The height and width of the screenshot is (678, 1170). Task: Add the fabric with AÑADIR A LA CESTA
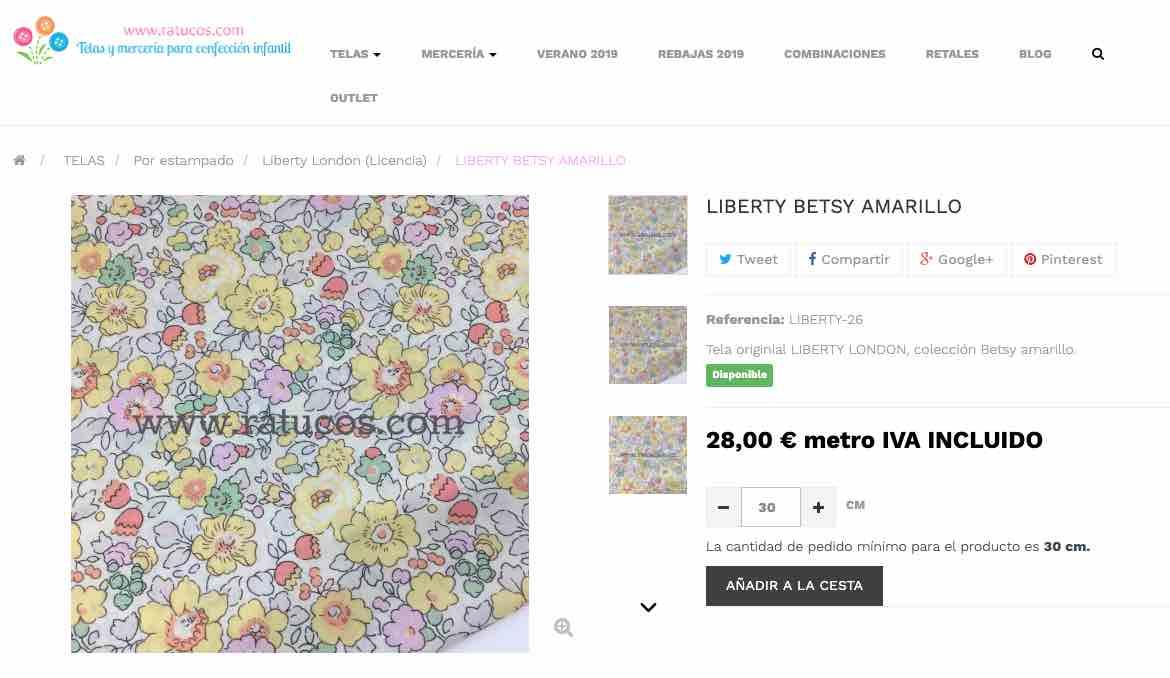(x=794, y=586)
